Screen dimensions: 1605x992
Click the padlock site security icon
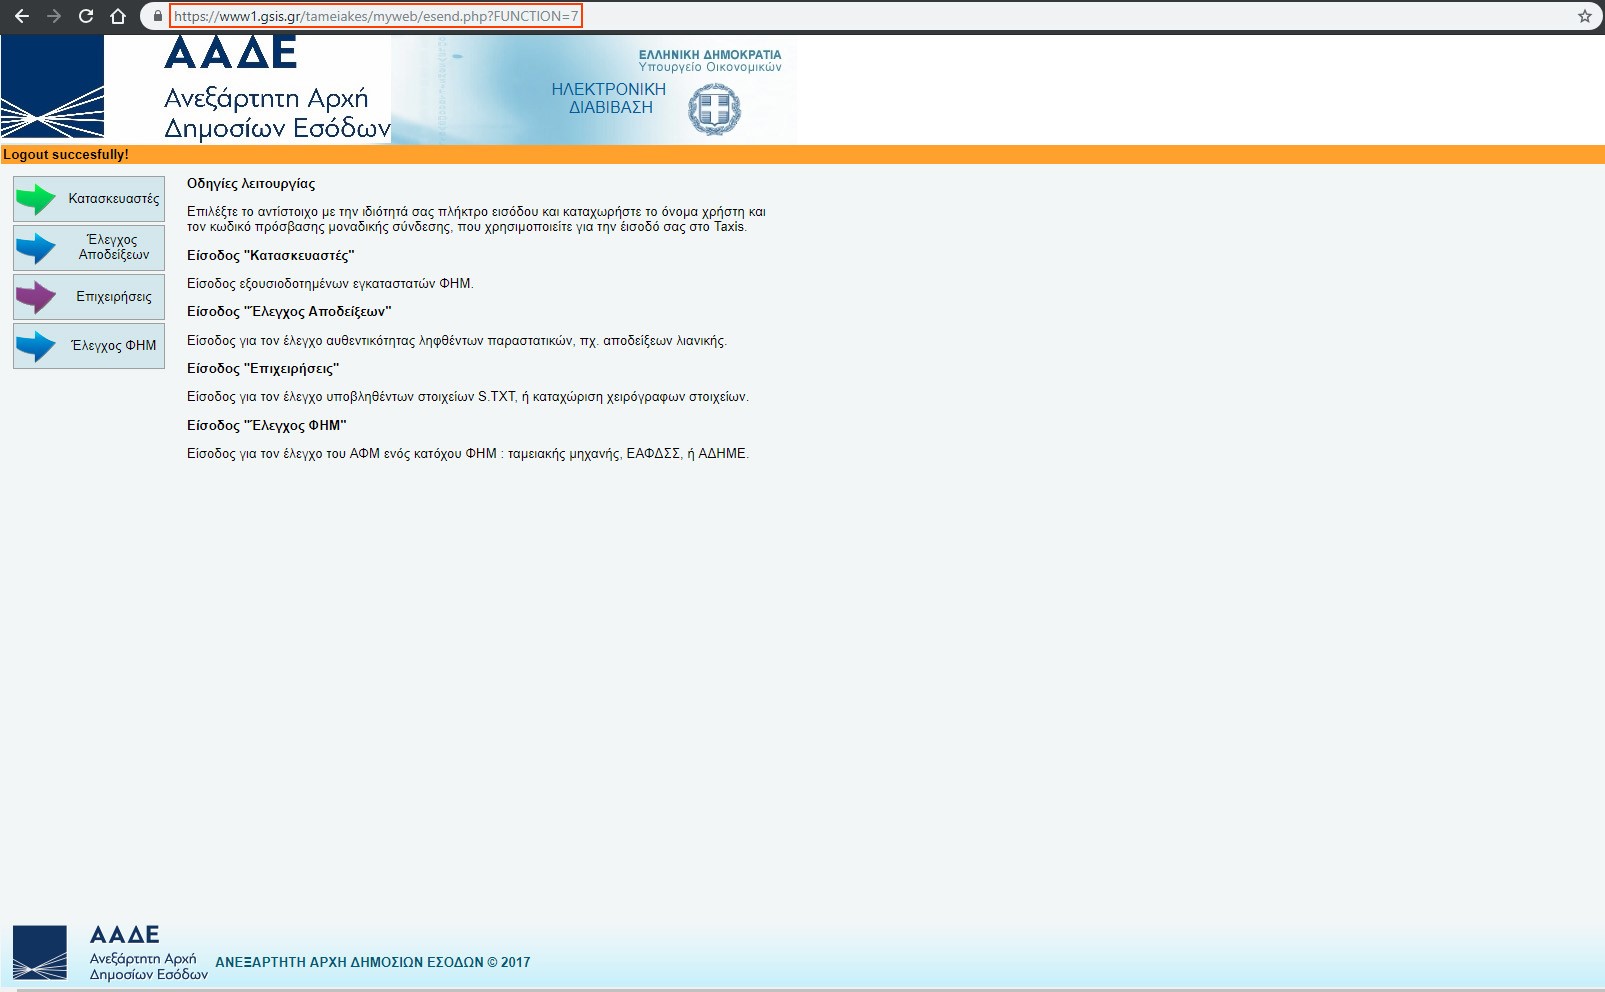(x=157, y=16)
